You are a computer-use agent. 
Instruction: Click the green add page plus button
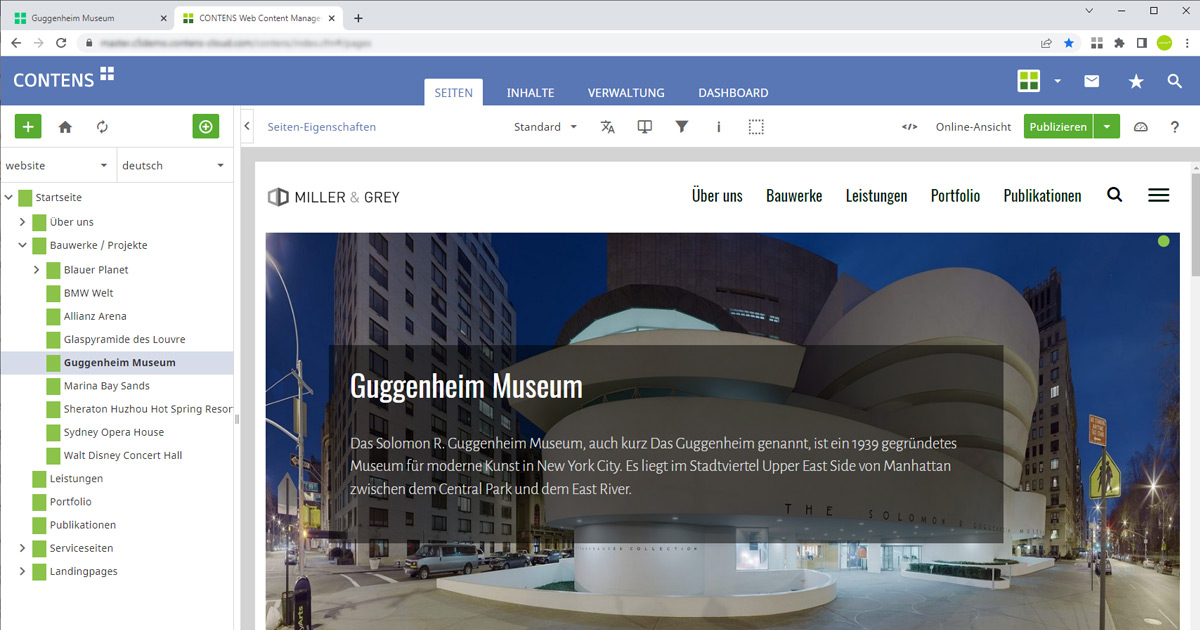28,127
